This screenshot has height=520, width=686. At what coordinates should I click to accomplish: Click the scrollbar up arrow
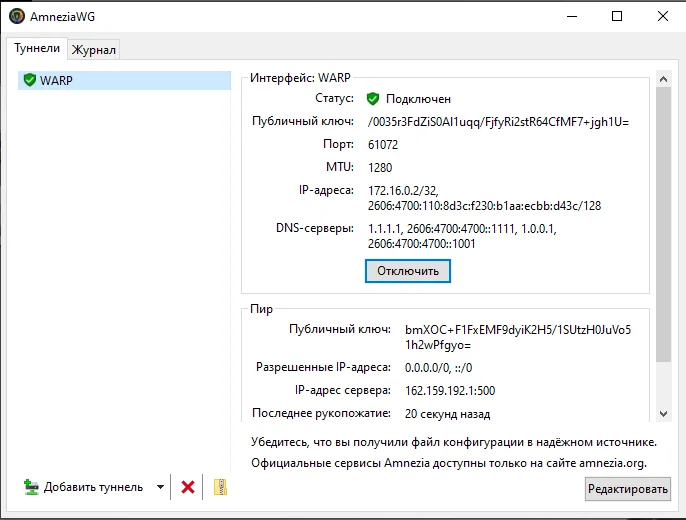click(x=663, y=79)
